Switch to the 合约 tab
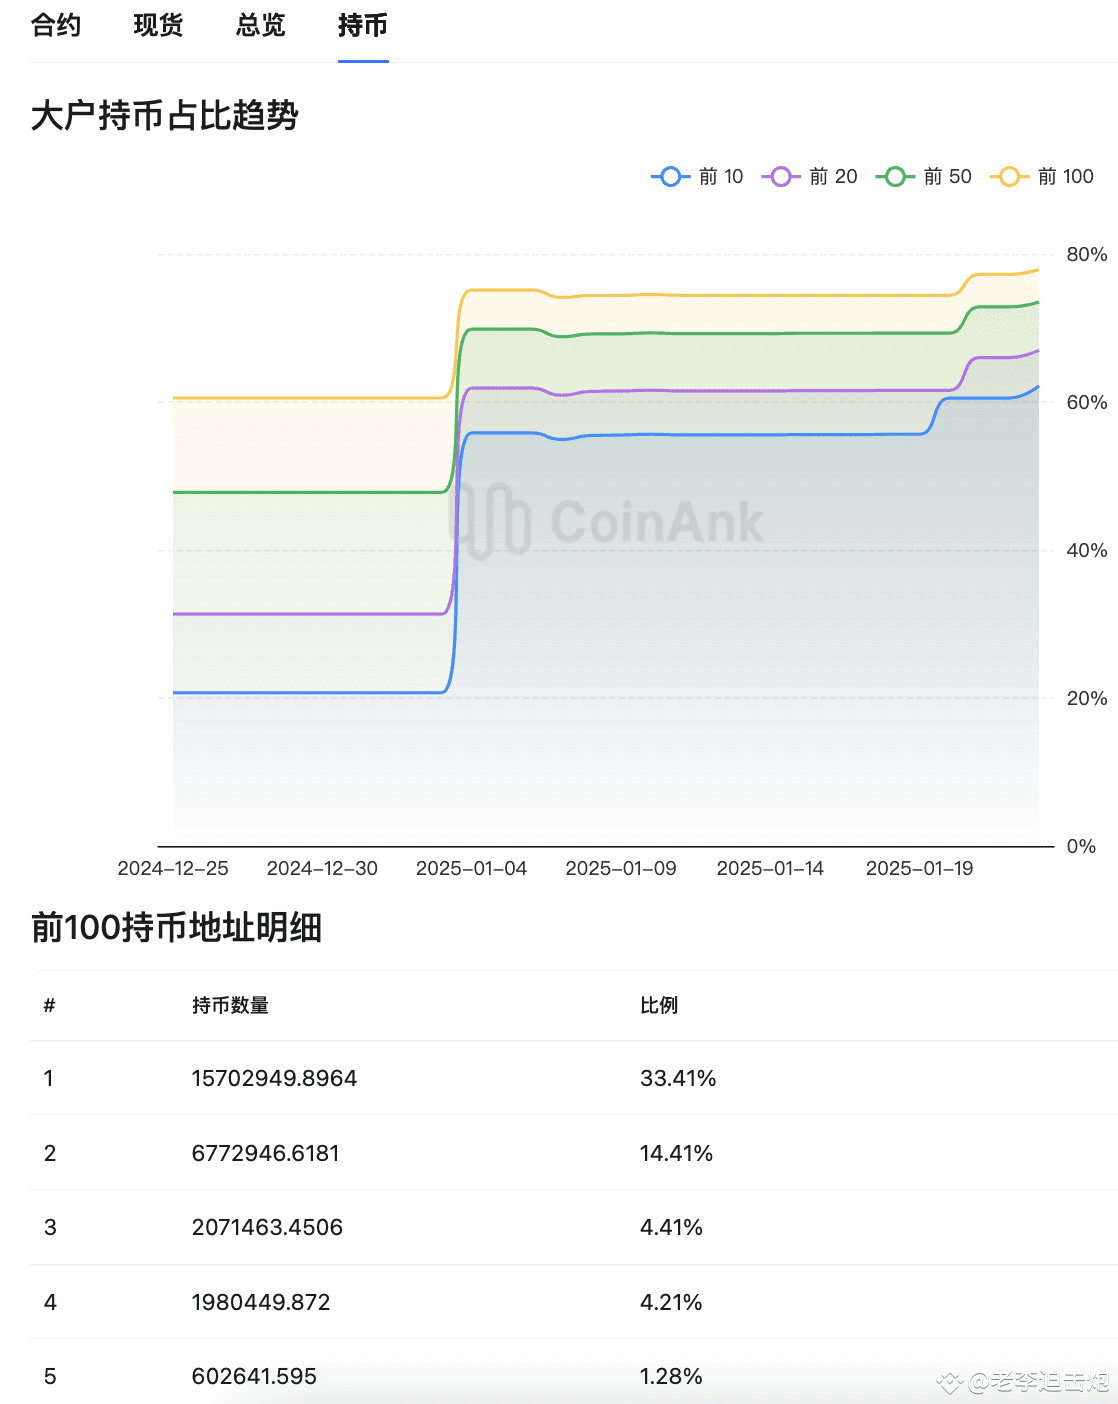The image size is (1118, 1404). click(x=56, y=25)
